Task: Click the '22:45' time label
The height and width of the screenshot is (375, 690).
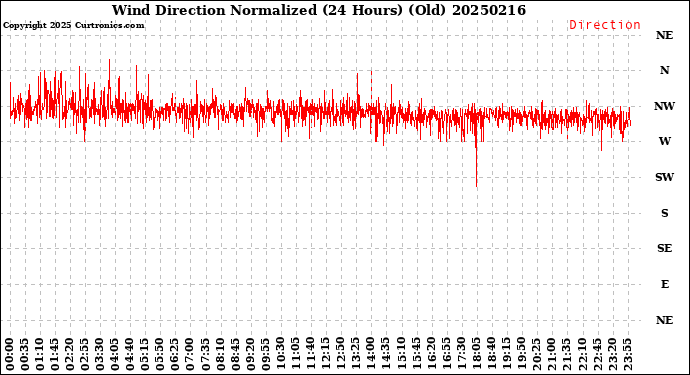Action: (x=597, y=355)
